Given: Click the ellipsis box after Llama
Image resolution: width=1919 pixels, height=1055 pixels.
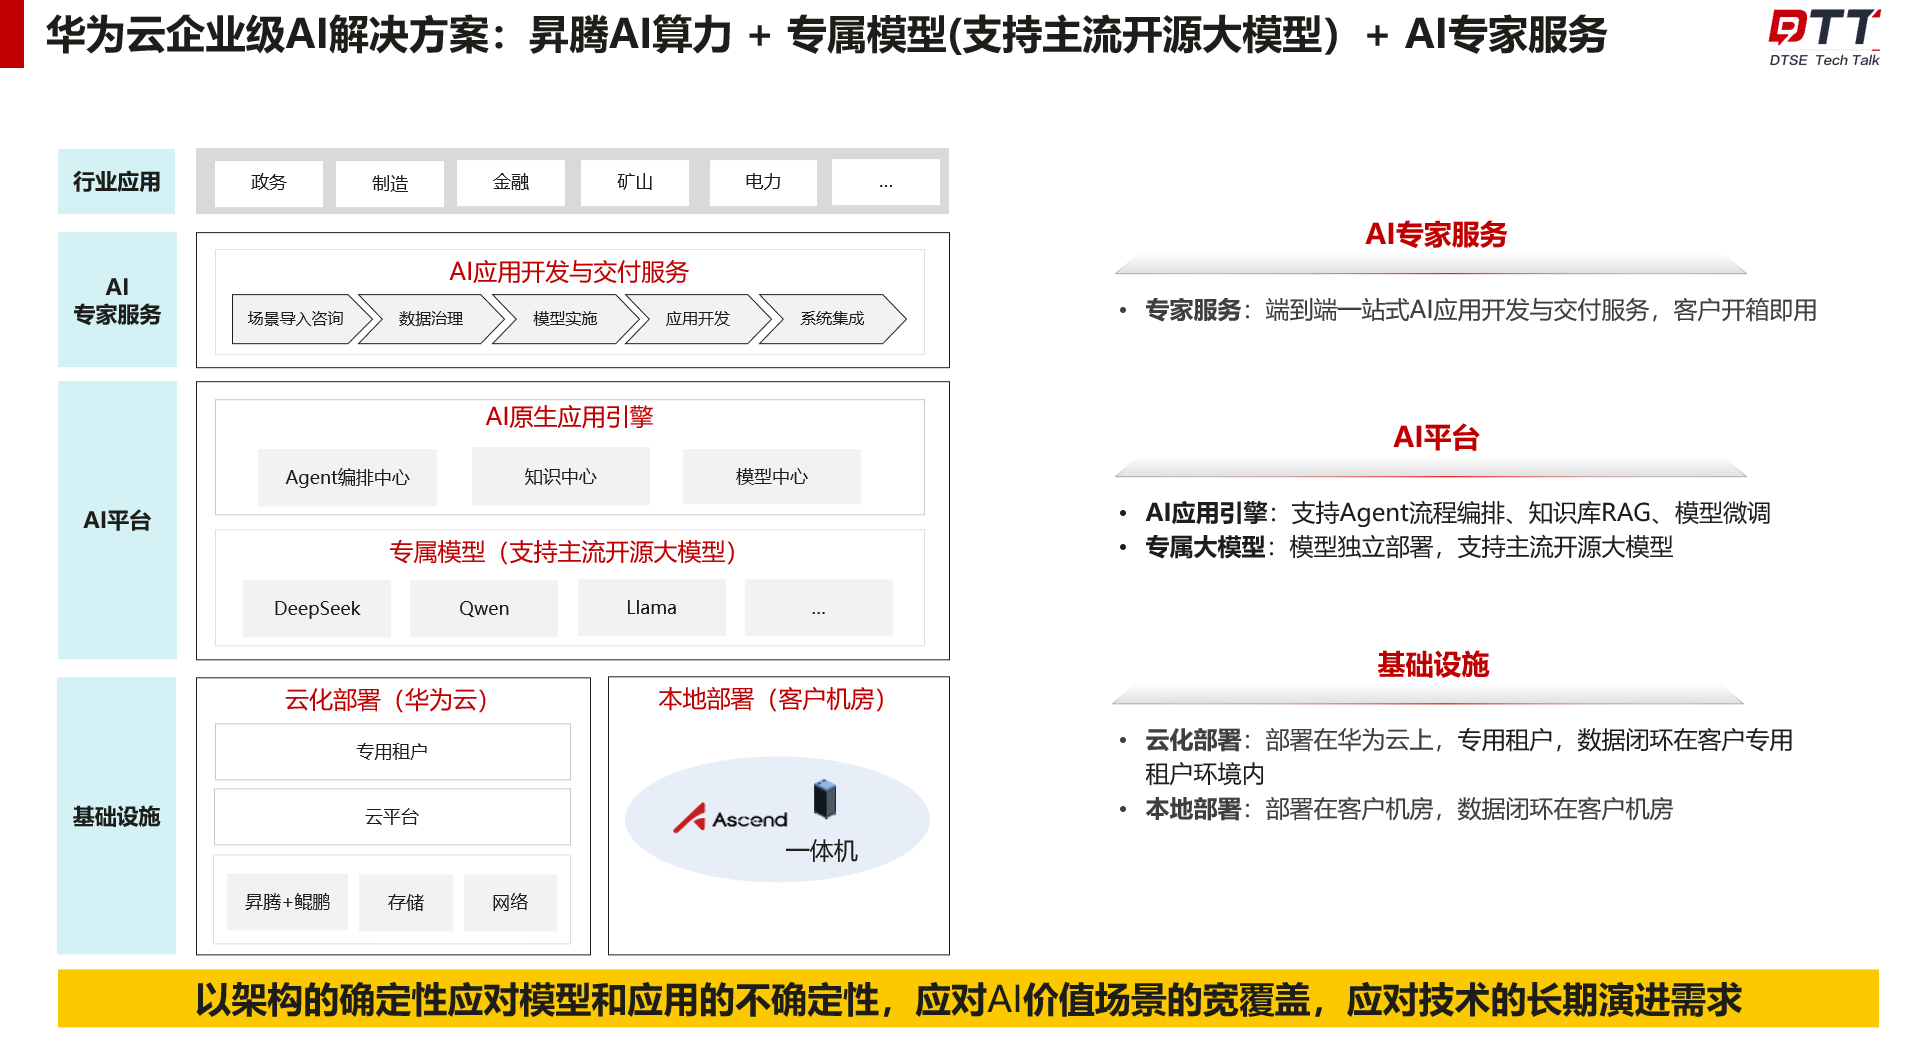Looking at the screenshot, I should 818,607.
